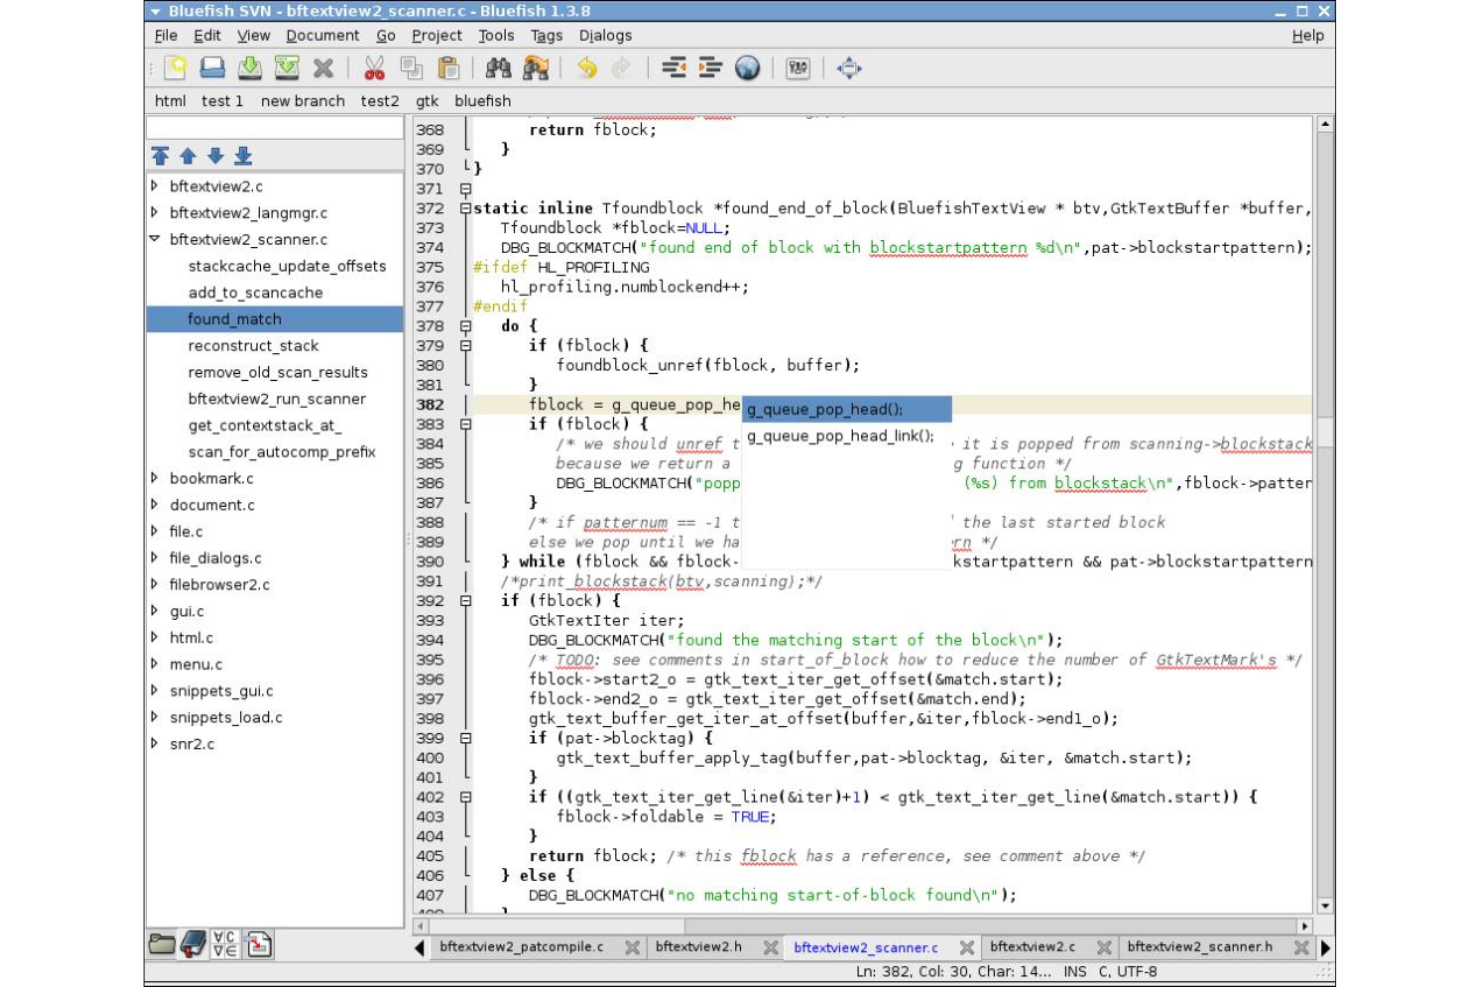1480x987 pixels.
Task: Collapse the bftextview2_scanner.c function list
Action: point(155,240)
